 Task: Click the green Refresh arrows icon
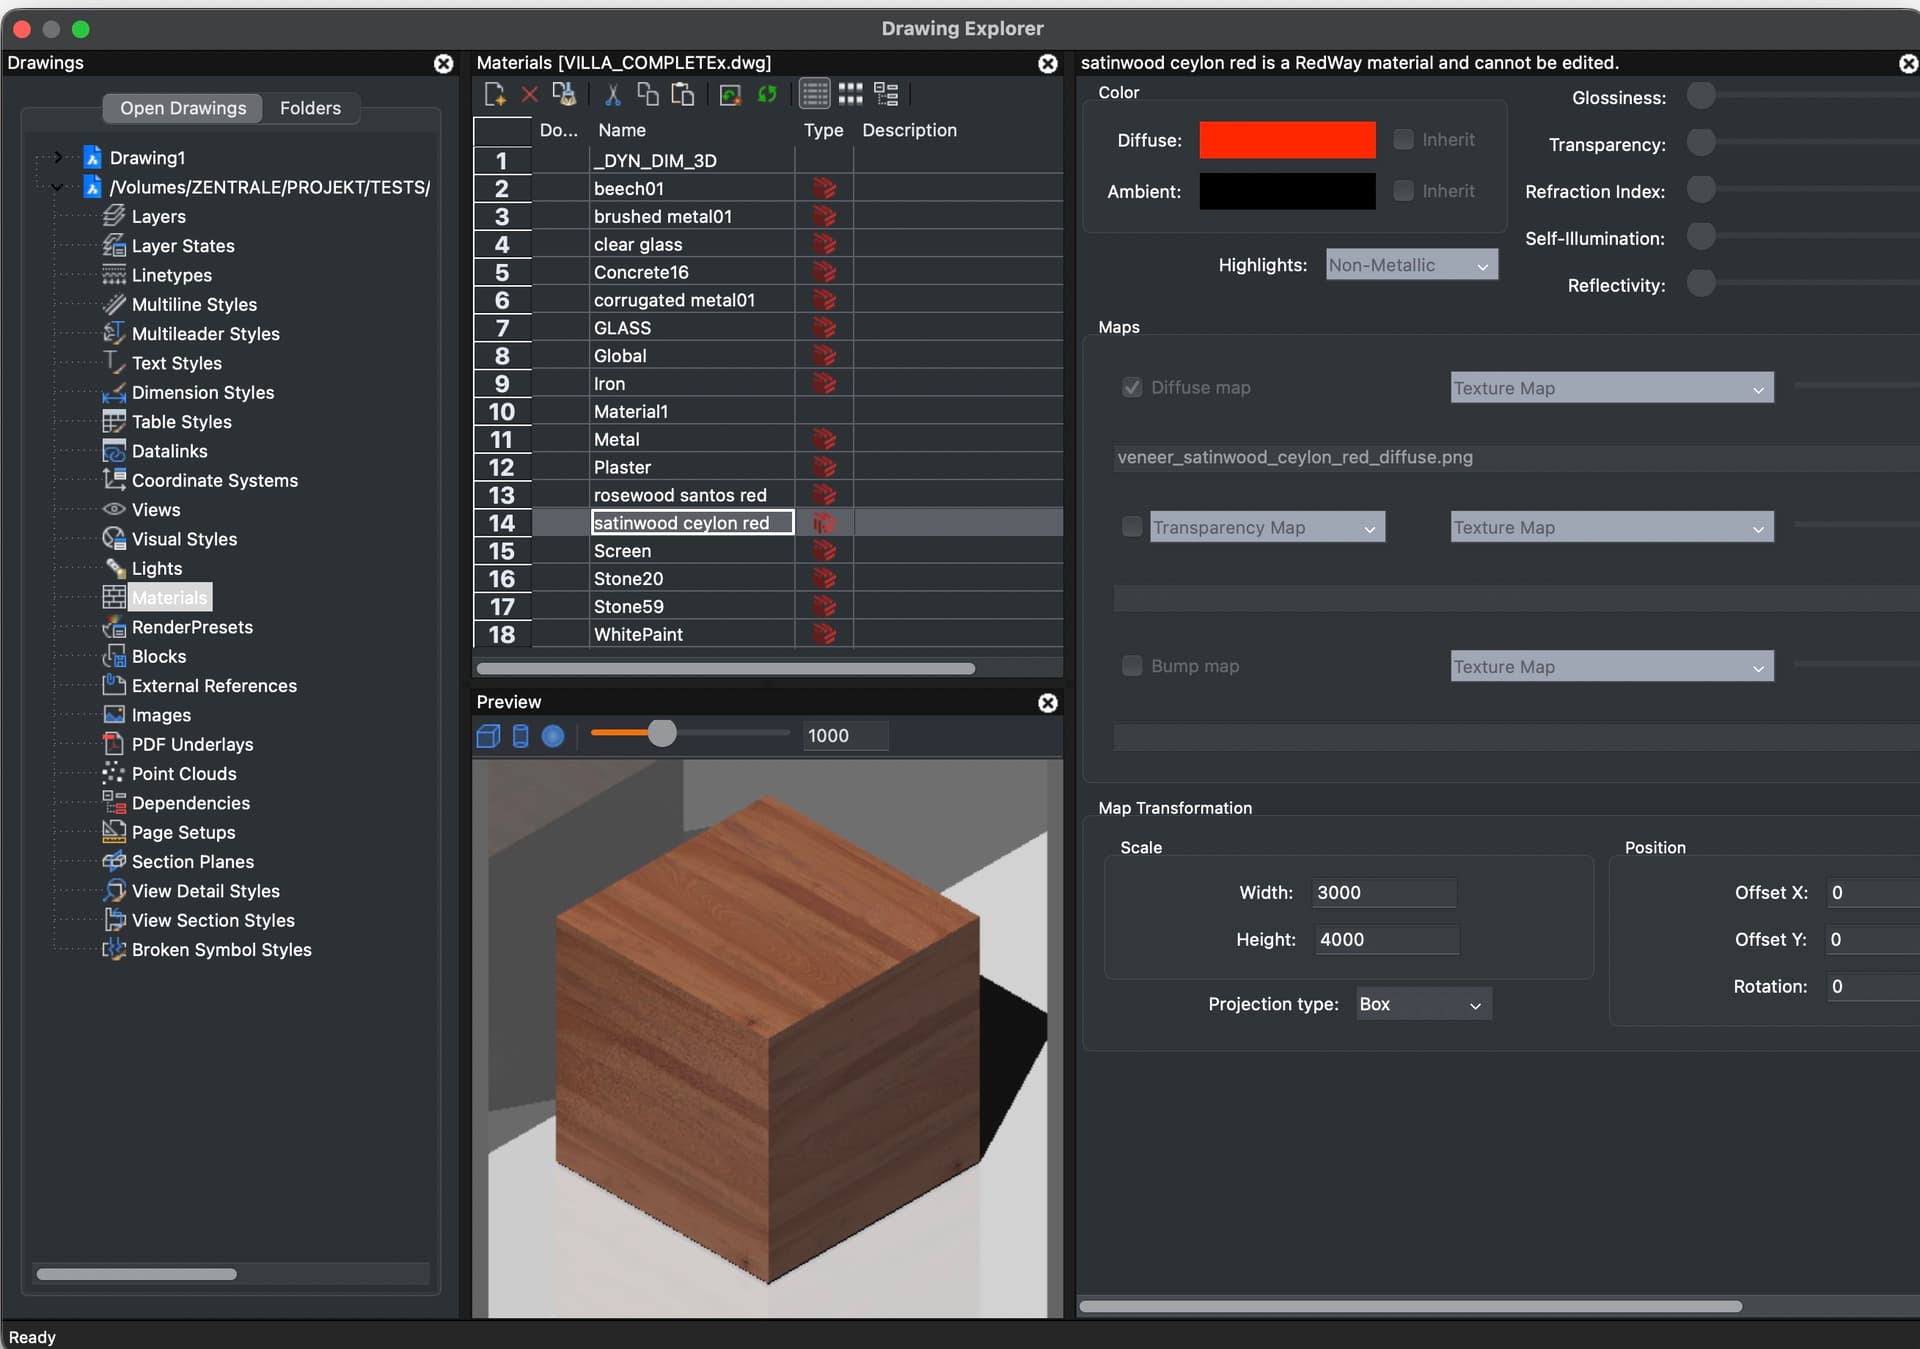[x=767, y=95]
